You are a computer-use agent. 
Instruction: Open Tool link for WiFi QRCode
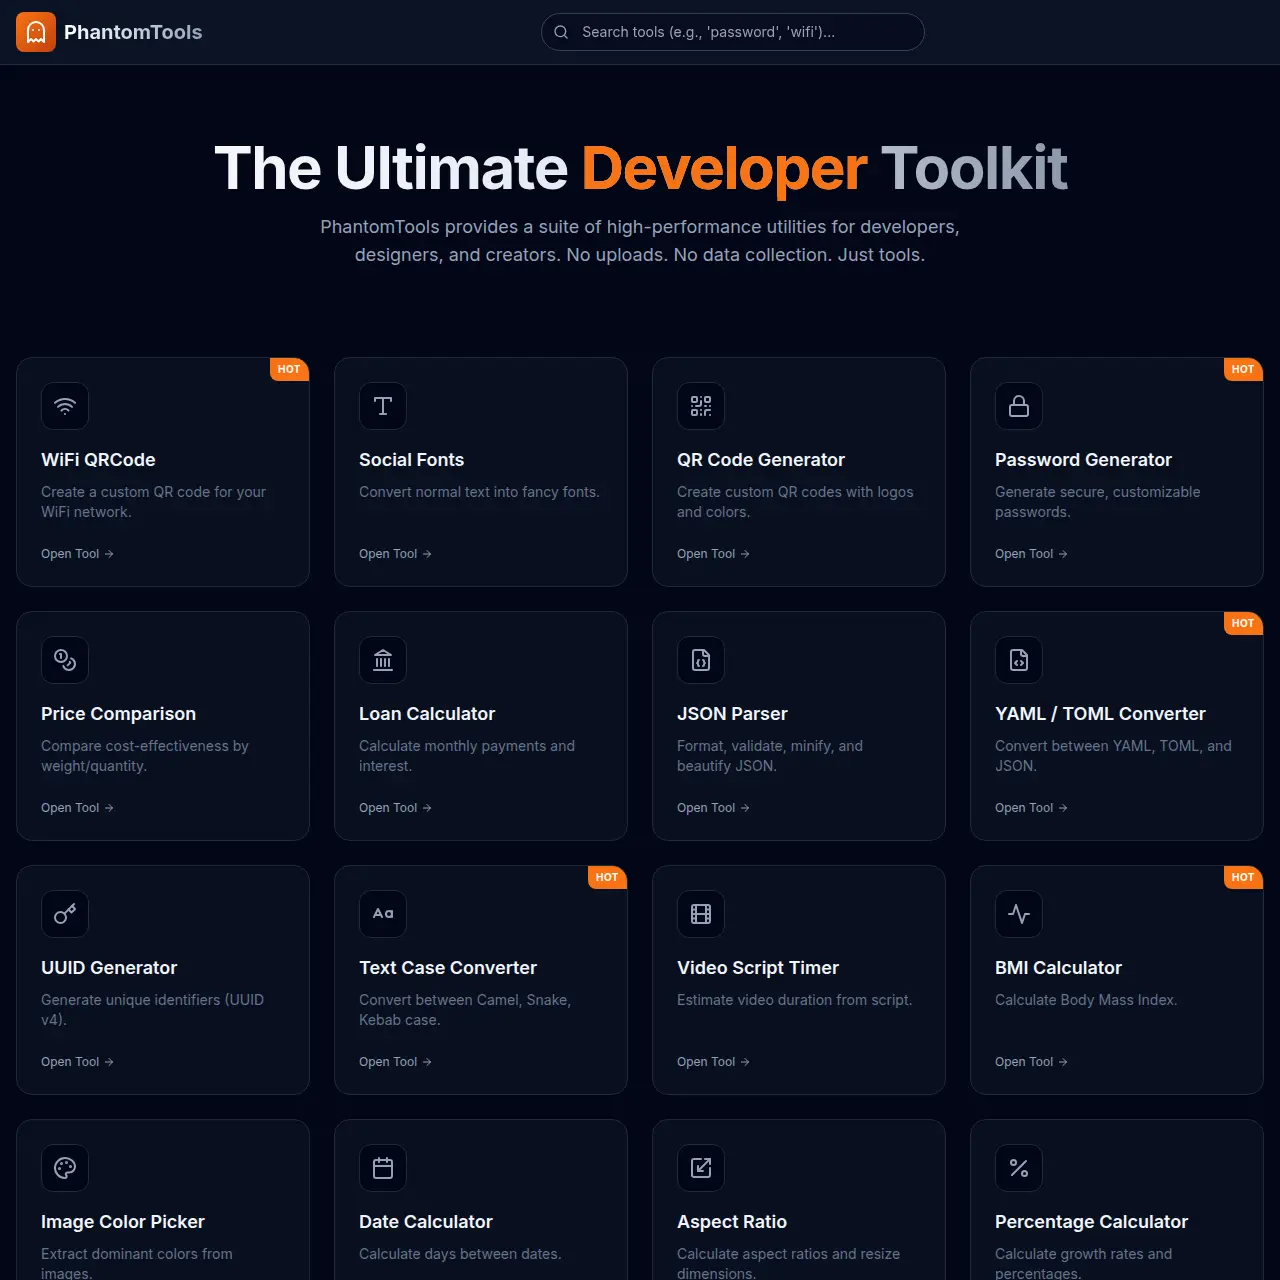click(77, 554)
